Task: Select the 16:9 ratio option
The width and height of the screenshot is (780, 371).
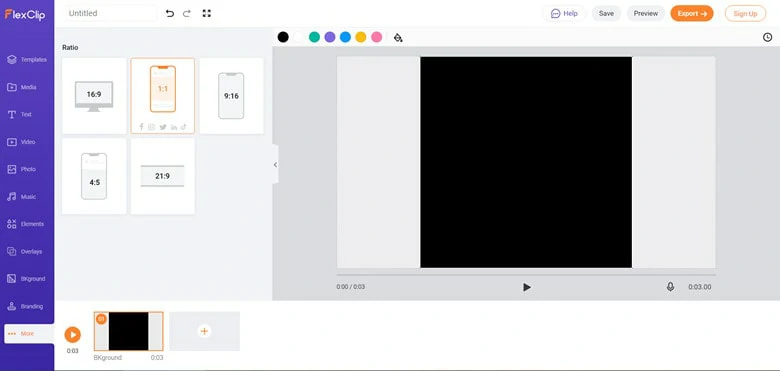Action: [x=94, y=95]
